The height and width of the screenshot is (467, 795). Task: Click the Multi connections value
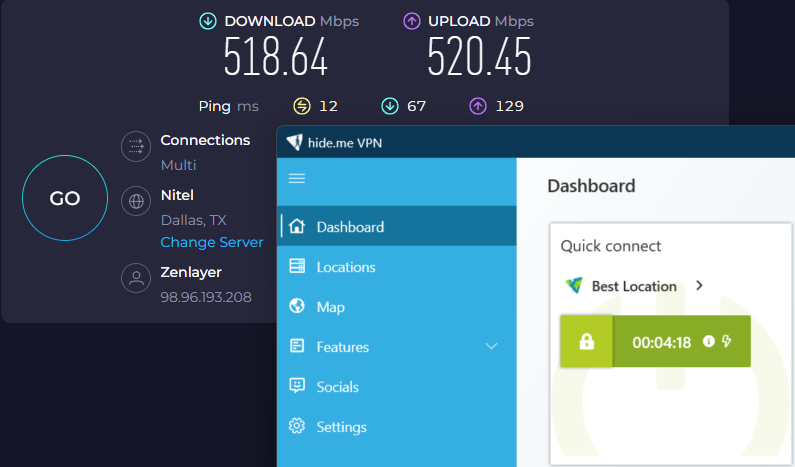[x=178, y=165]
